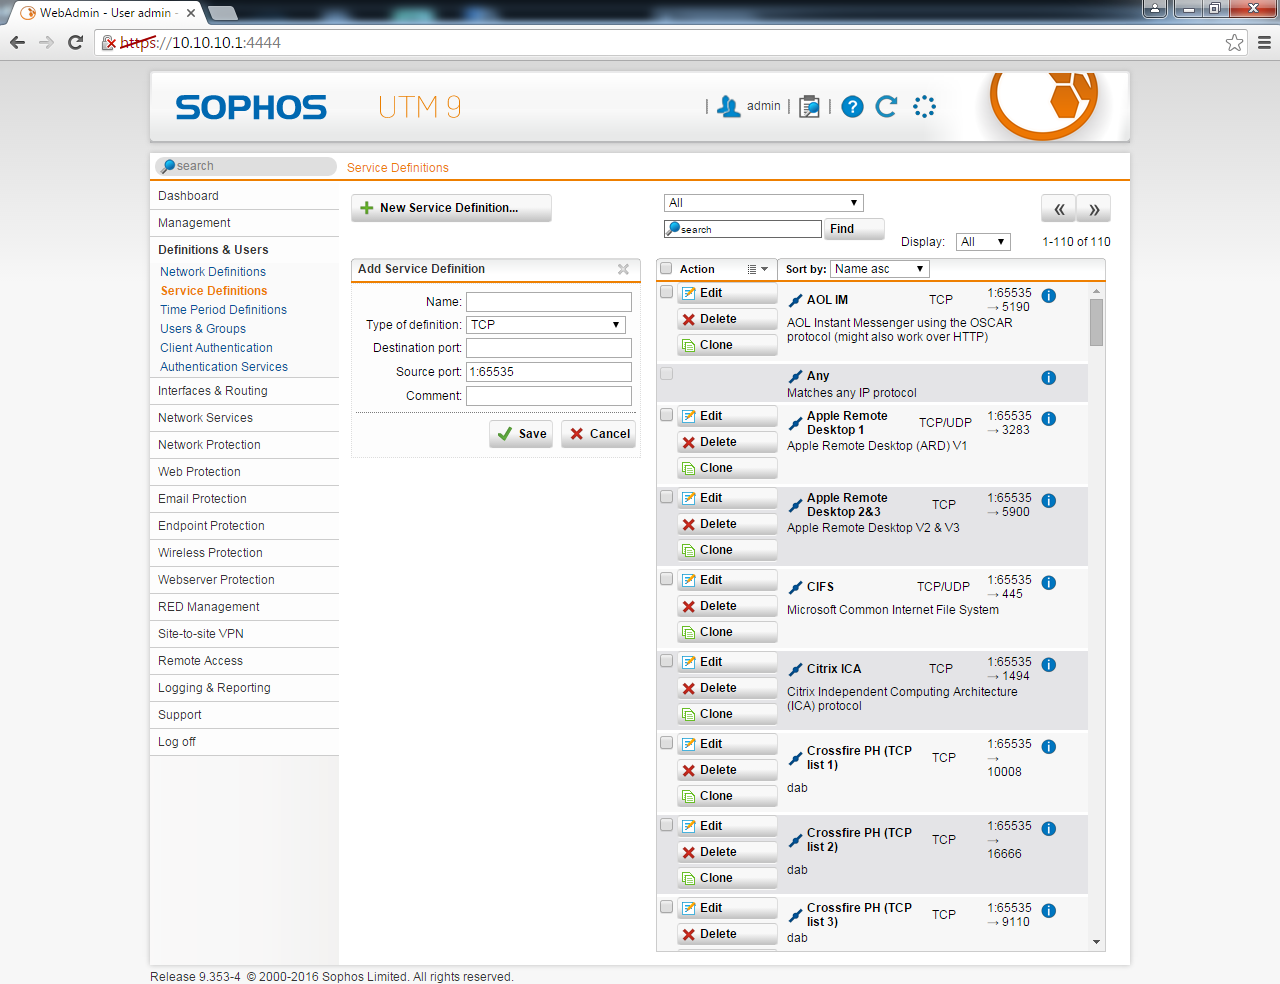
Task: Open Network Definitions in the sidebar
Action: [213, 272]
